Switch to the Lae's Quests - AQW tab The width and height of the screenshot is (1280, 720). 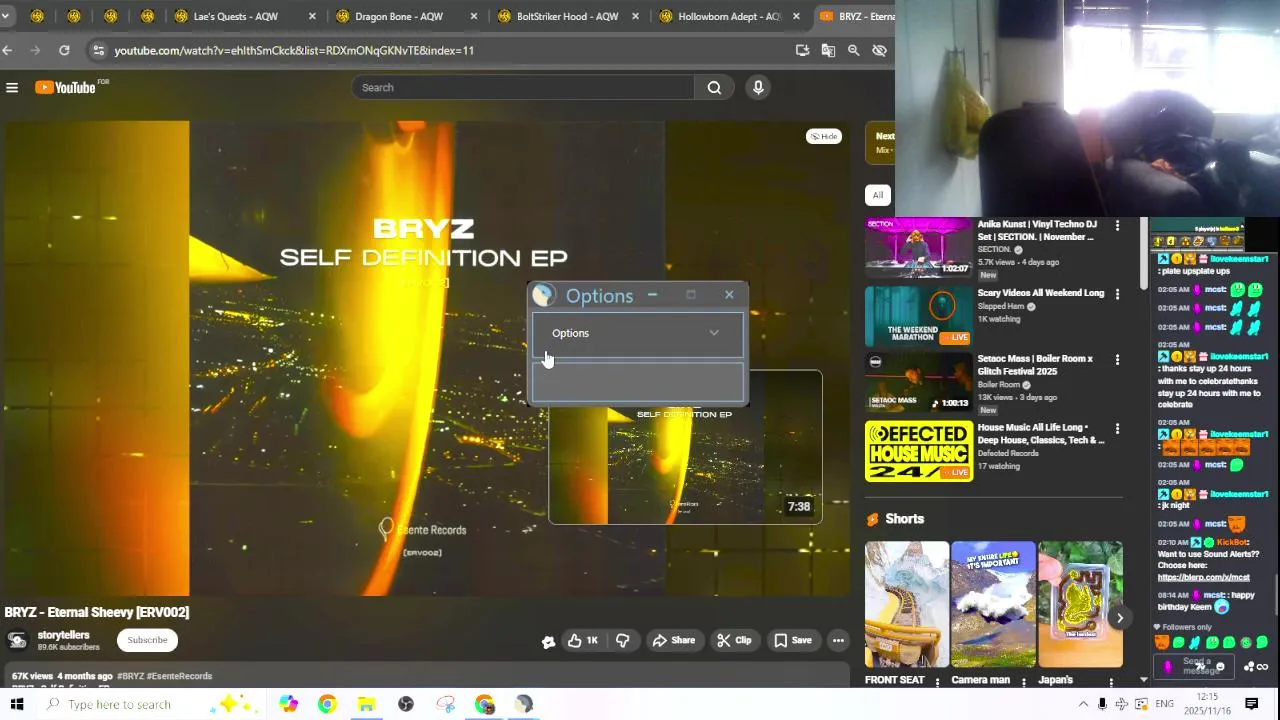click(245, 16)
